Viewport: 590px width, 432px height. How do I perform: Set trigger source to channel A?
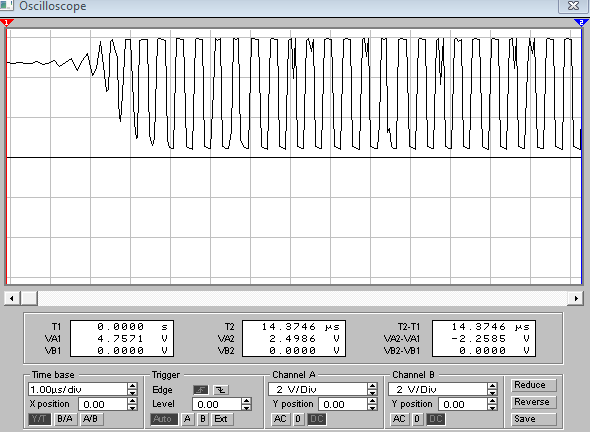pos(187,419)
